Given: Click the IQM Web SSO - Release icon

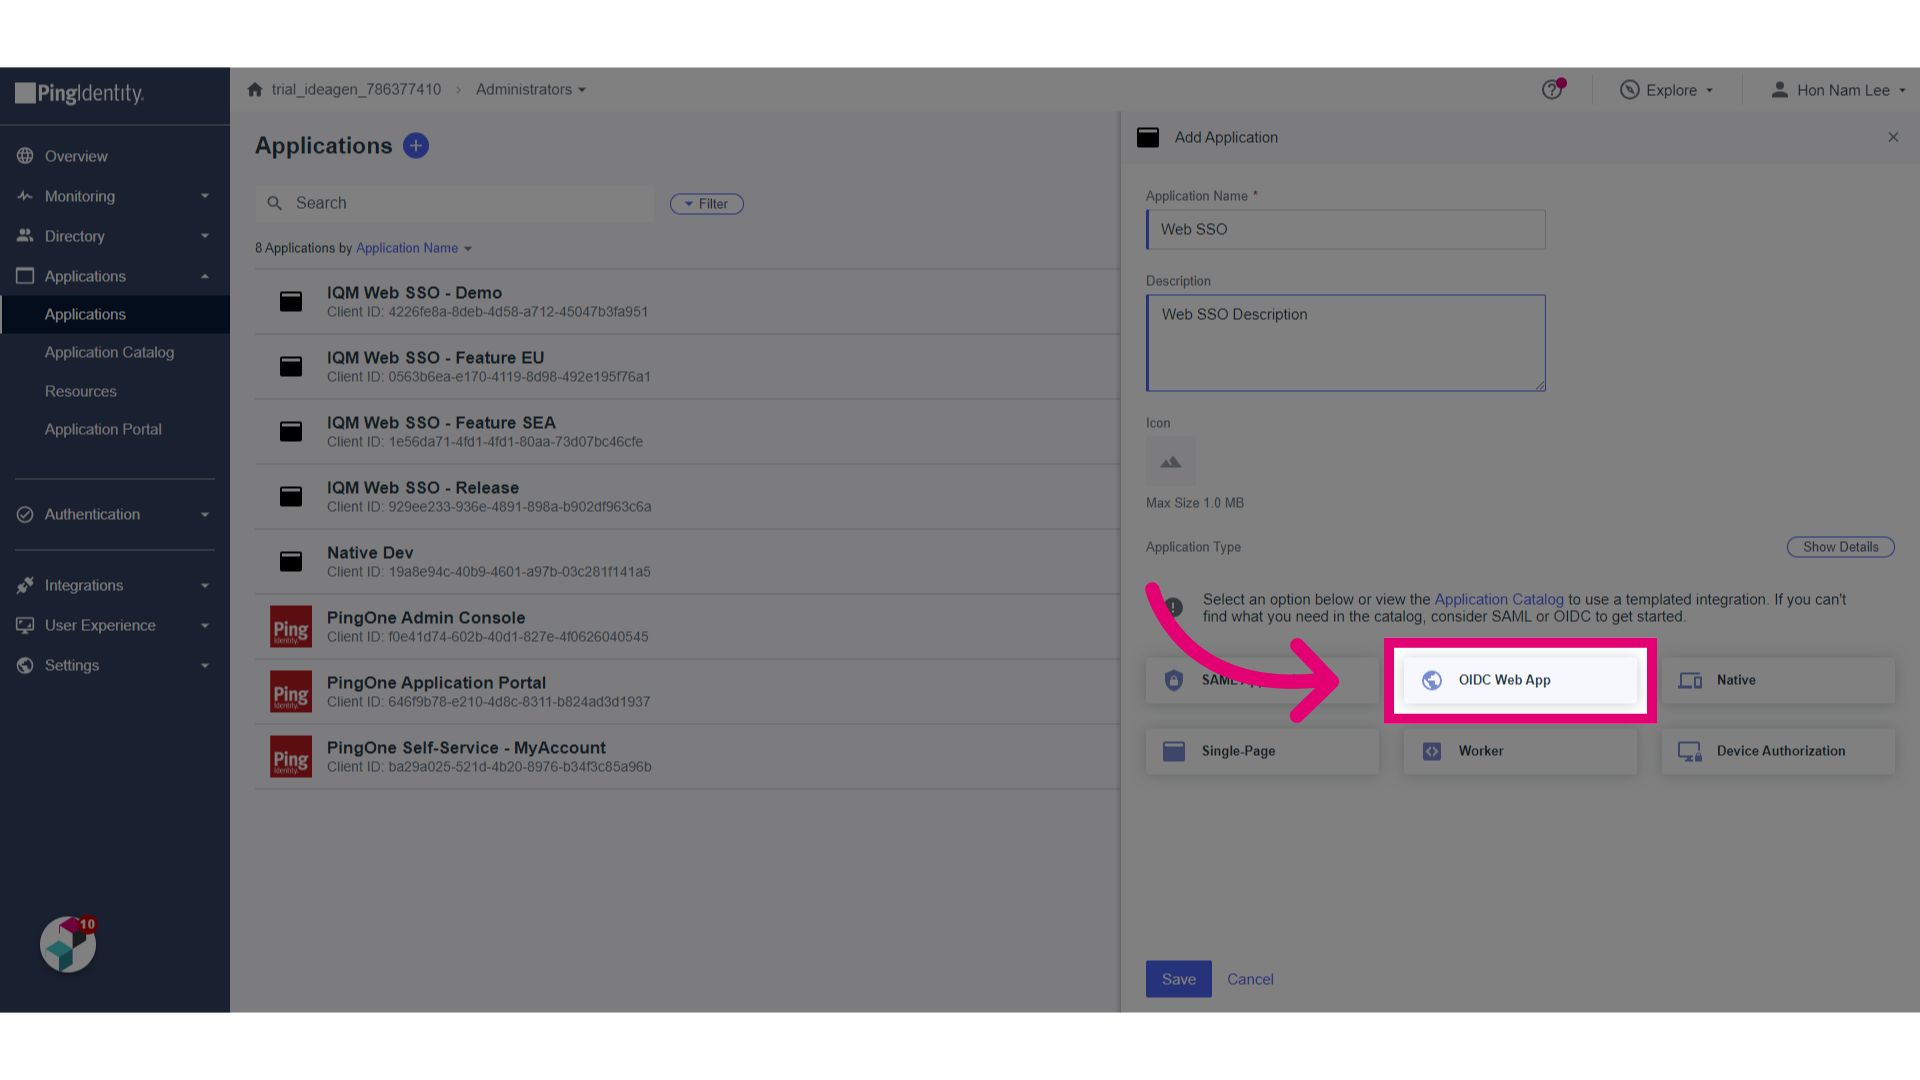Looking at the screenshot, I should point(291,496).
